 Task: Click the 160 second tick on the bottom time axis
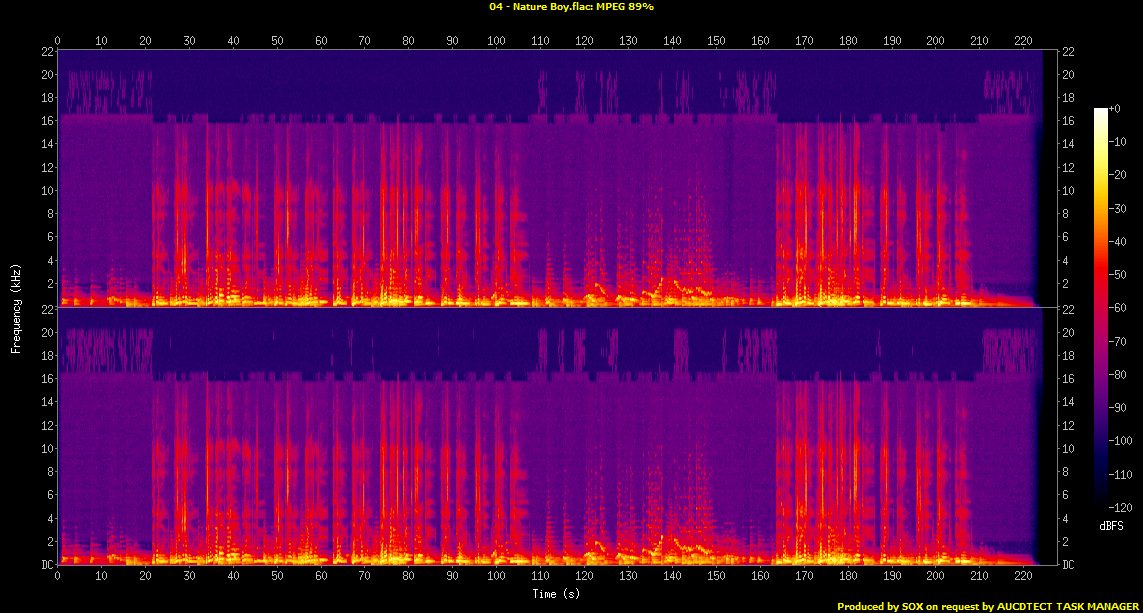(759, 577)
